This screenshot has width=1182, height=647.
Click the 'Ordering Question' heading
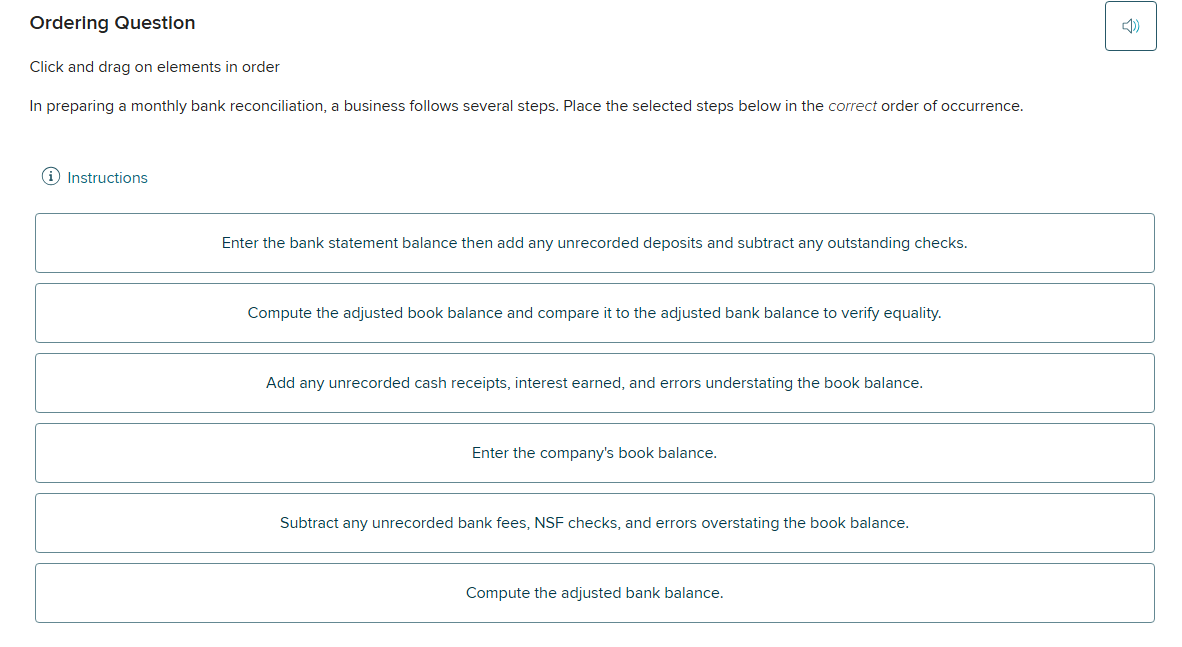point(111,22)
